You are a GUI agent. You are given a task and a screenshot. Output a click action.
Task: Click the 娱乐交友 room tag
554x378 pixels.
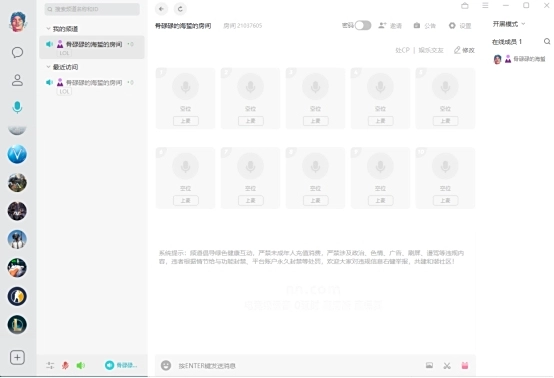pos(431,50)
